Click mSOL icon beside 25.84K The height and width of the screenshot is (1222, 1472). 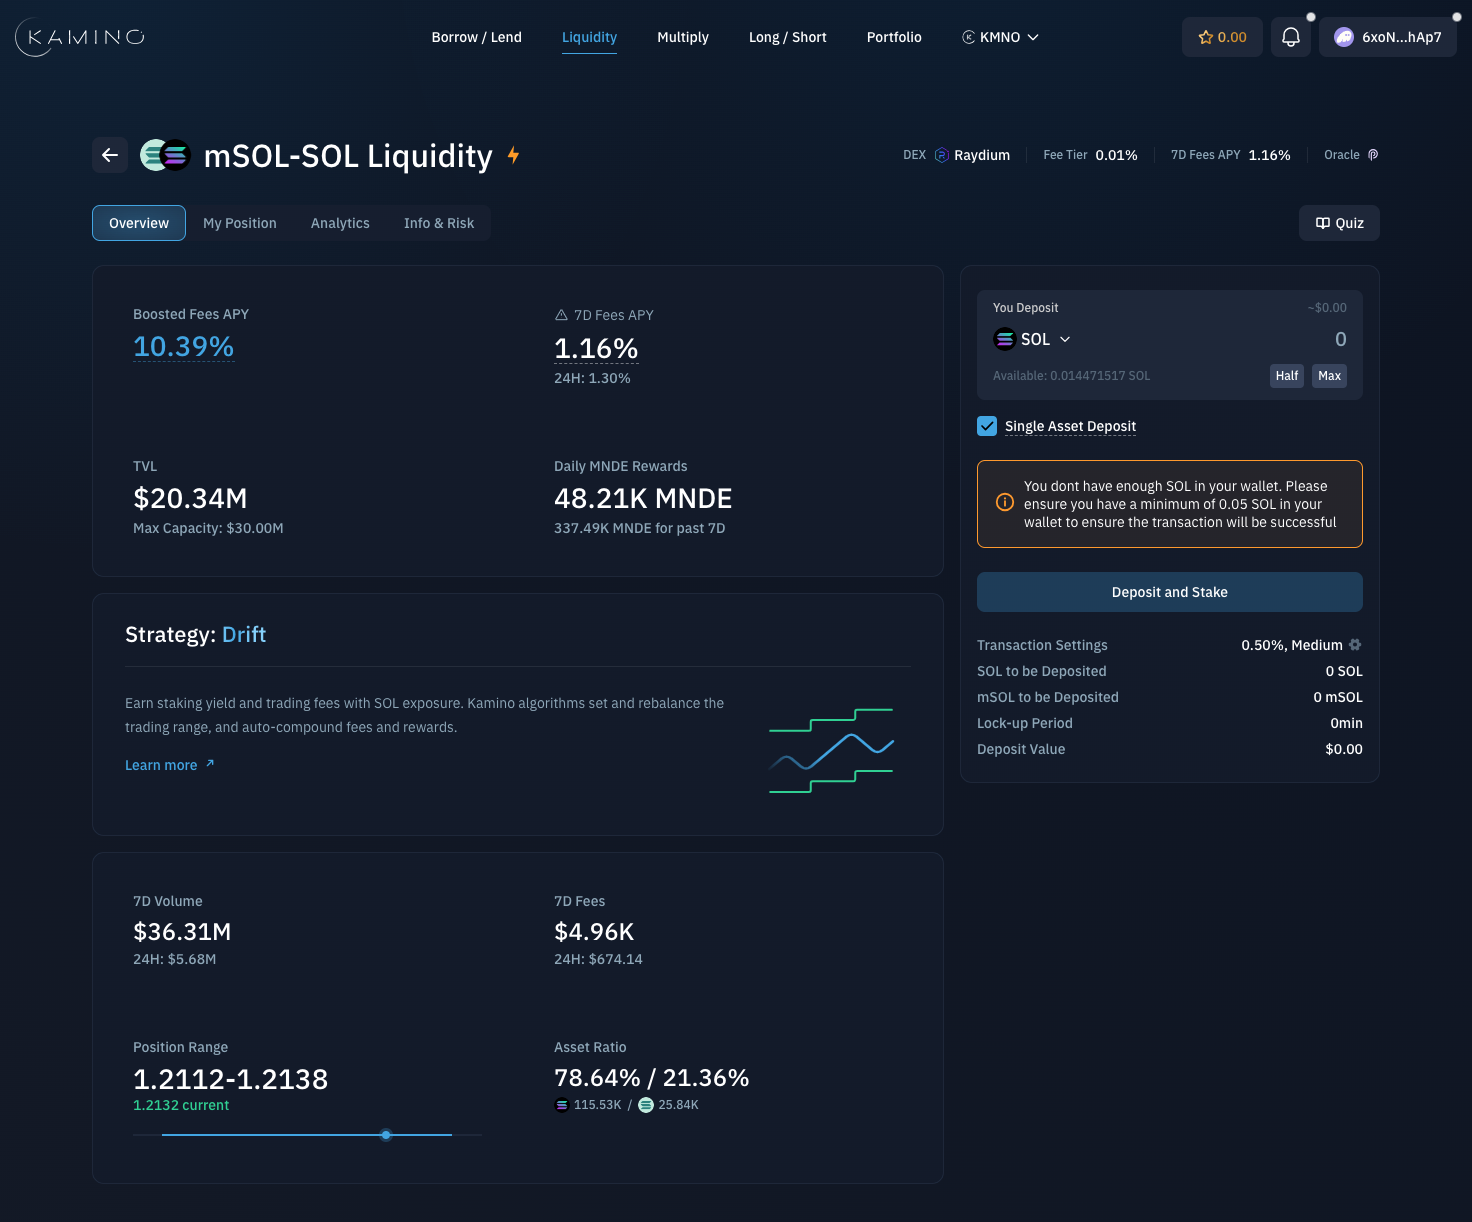646,1105
